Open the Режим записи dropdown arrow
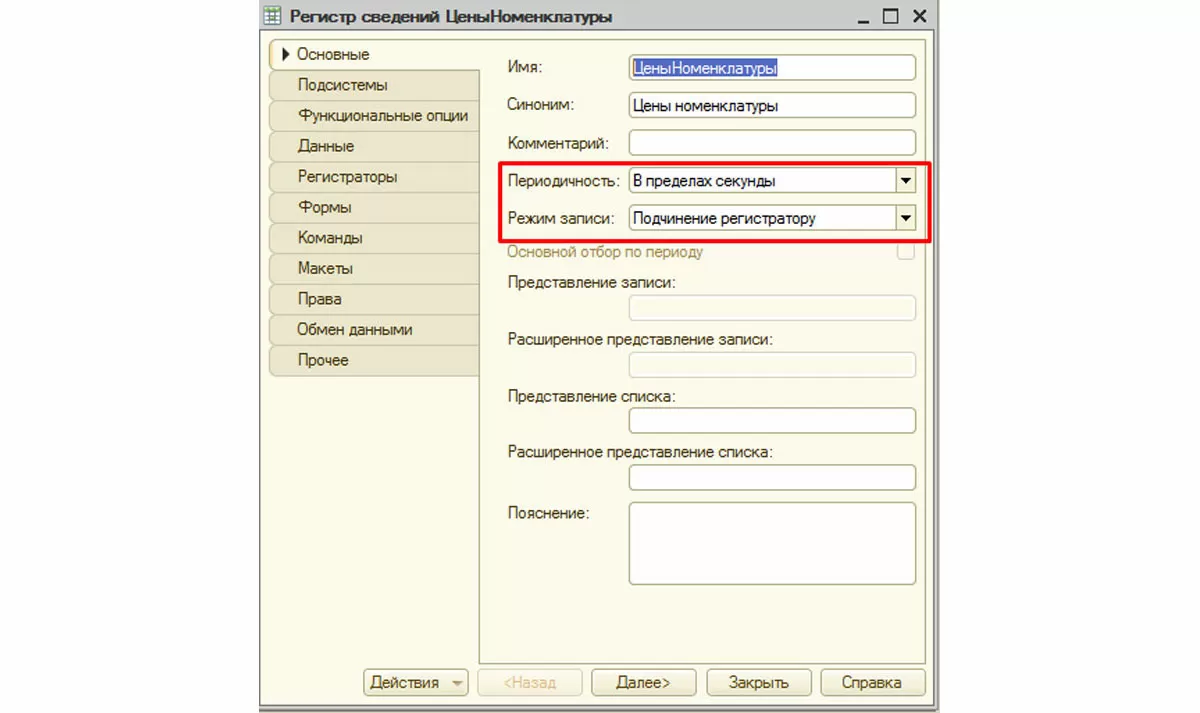This screenshot has width=1200, height=713. (x=905, y=218)
